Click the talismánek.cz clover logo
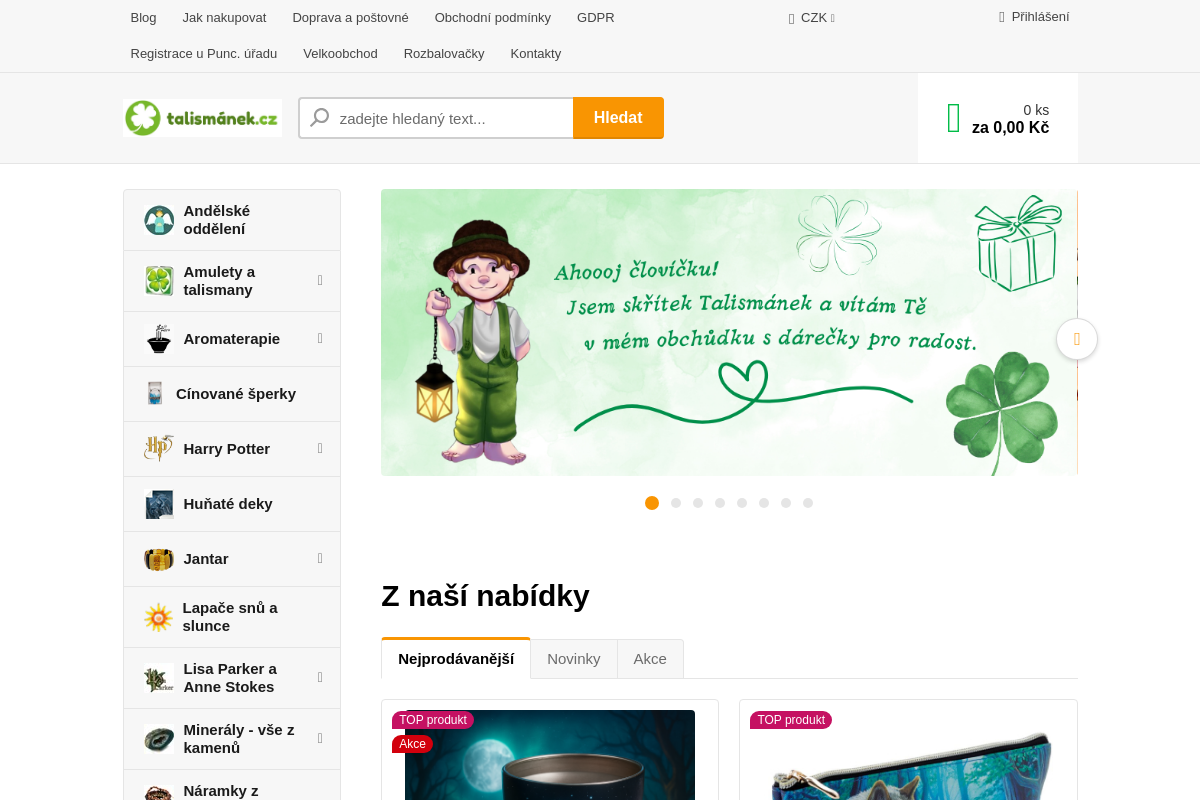Screen dimensions: 1200x800 (202, 118)
